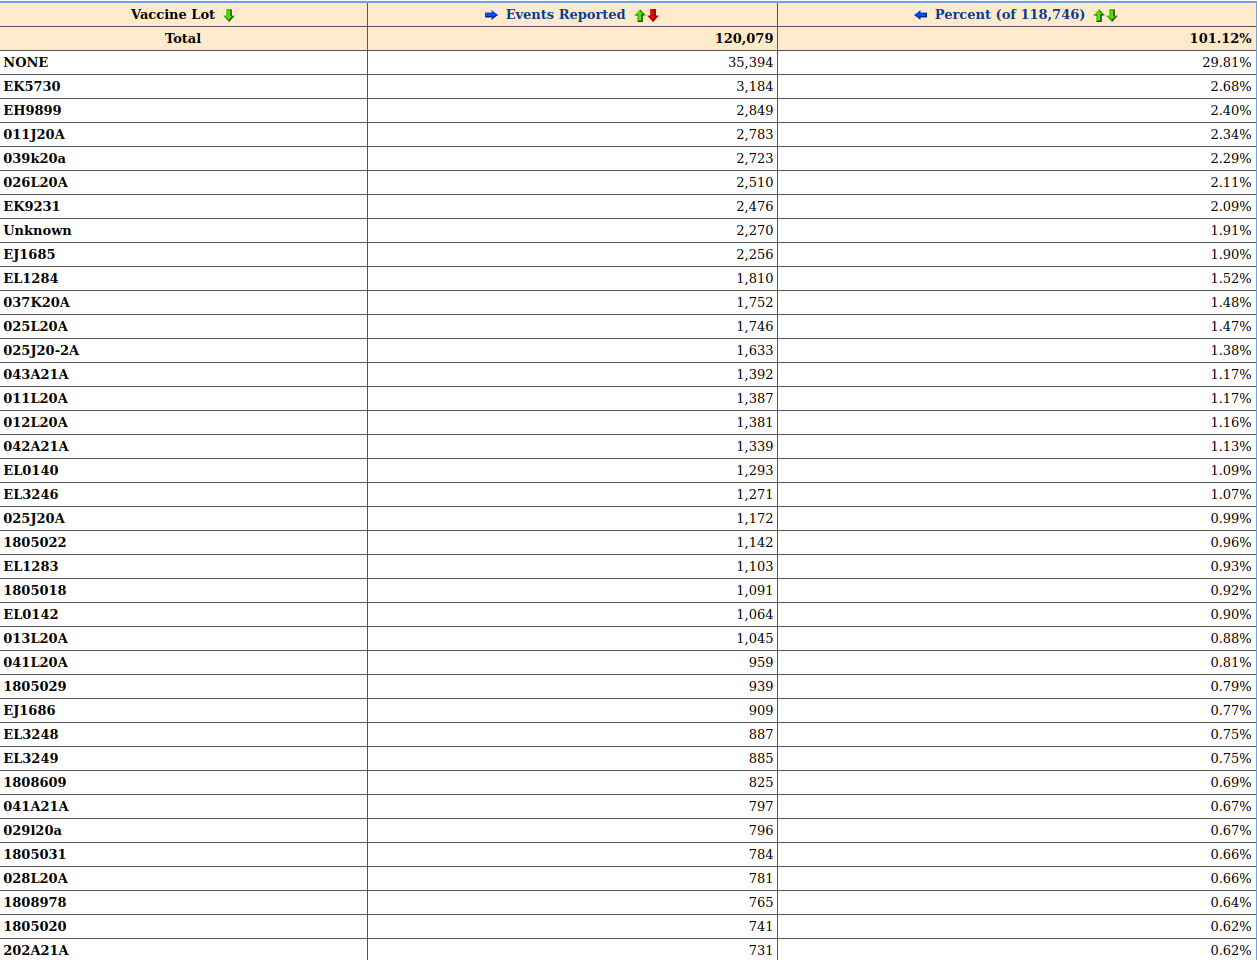Image resolution: width=1257 pixels, height=960 pixels.
Task: Select vaccine lot EL0142
Action: coord(31,614)
